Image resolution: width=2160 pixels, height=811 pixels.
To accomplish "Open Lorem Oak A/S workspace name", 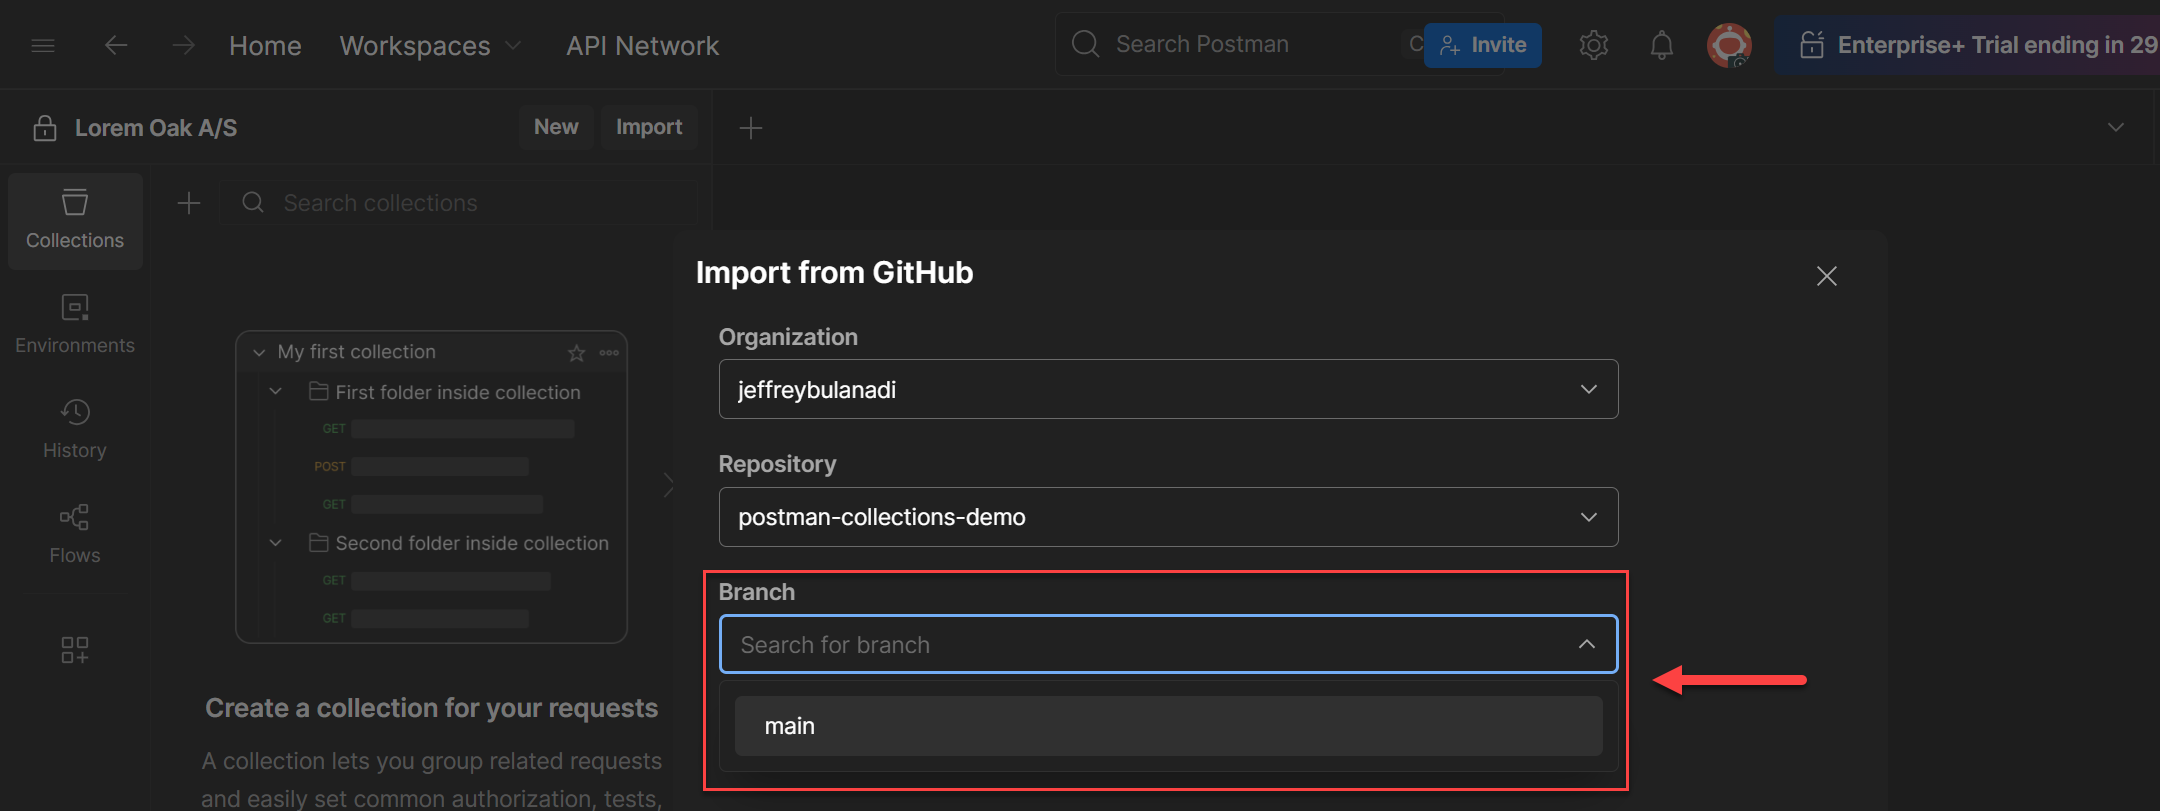I will [x=156, y=128].
